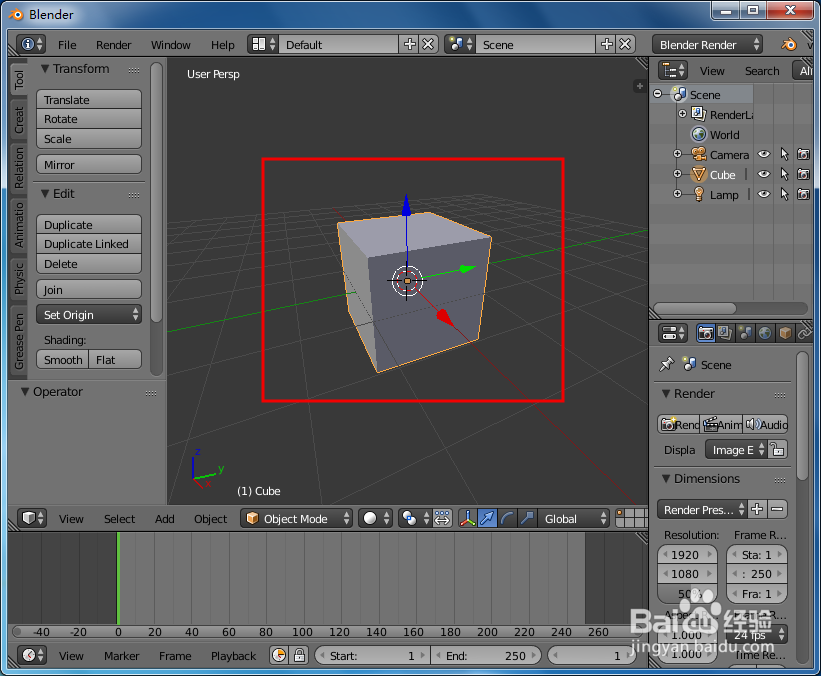This screenshot has height=676, width=821.
Task: Collapse the Edit panel
Action: [45, 194]
